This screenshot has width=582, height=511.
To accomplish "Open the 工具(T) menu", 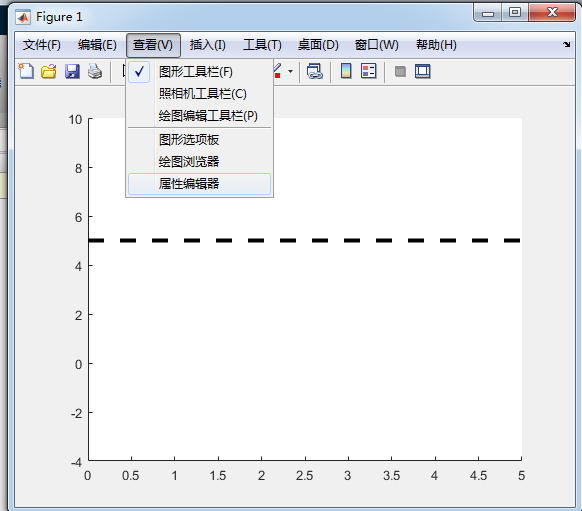I will pos(262,45).
